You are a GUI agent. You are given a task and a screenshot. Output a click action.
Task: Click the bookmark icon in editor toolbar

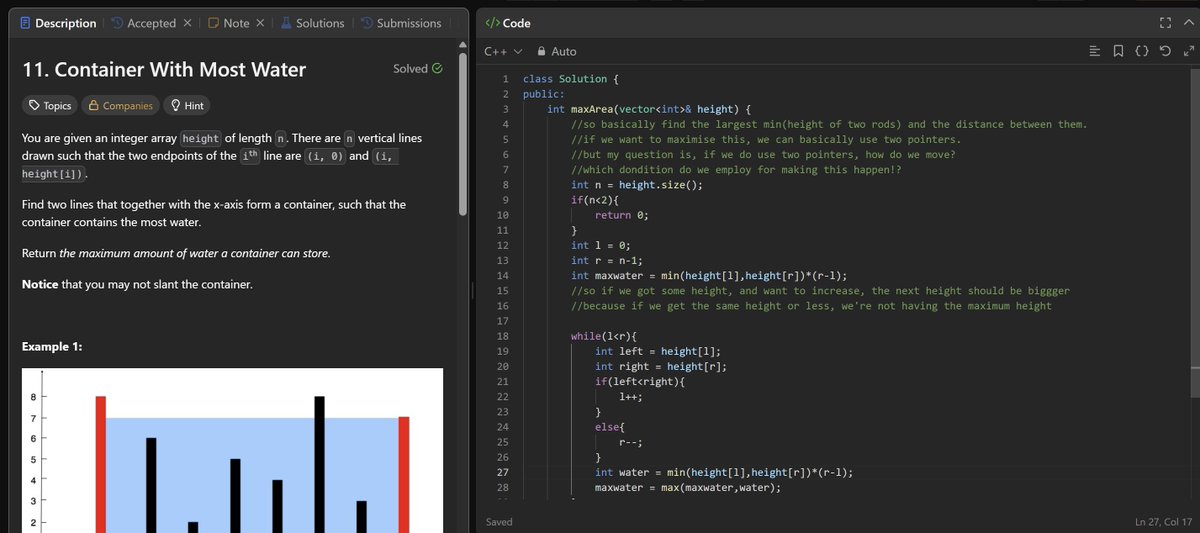coord(1118,51)
